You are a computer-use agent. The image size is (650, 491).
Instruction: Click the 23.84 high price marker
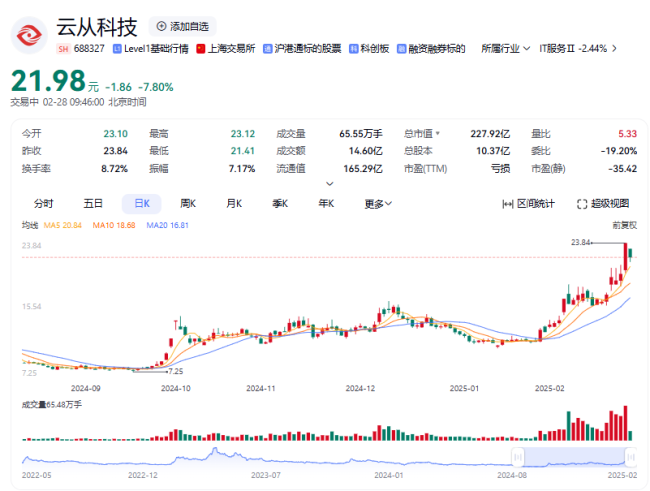pos(580,242)
